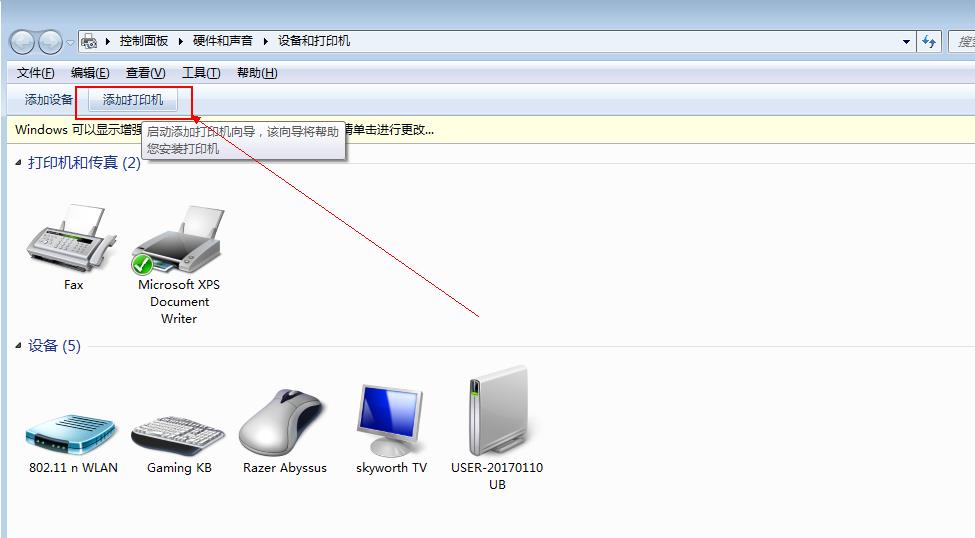
Task: Expand arrow after 控制面板 breadcrumb
Action: click(x=180, y=41)
